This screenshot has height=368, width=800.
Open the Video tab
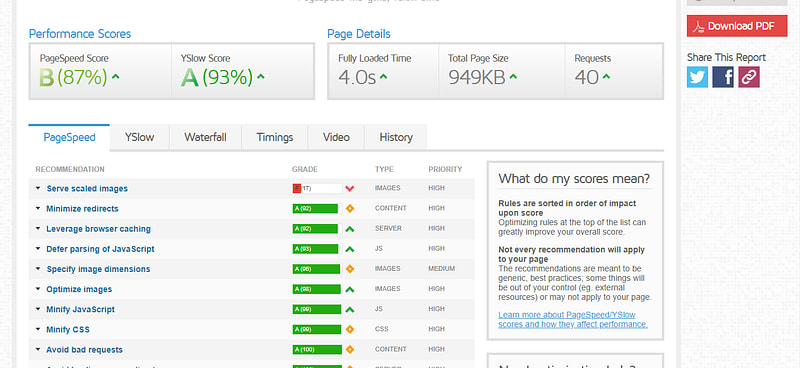336,137
